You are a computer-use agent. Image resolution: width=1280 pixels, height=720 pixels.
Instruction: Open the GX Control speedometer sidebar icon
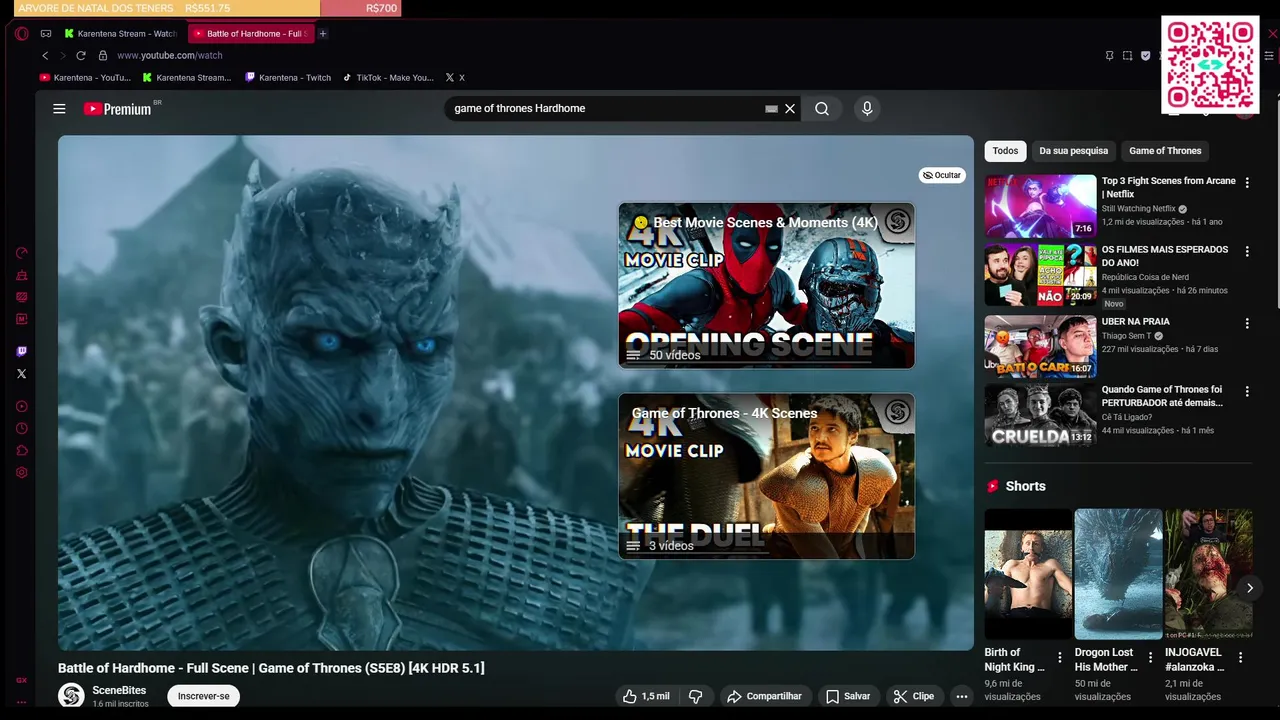pos(22,253)
